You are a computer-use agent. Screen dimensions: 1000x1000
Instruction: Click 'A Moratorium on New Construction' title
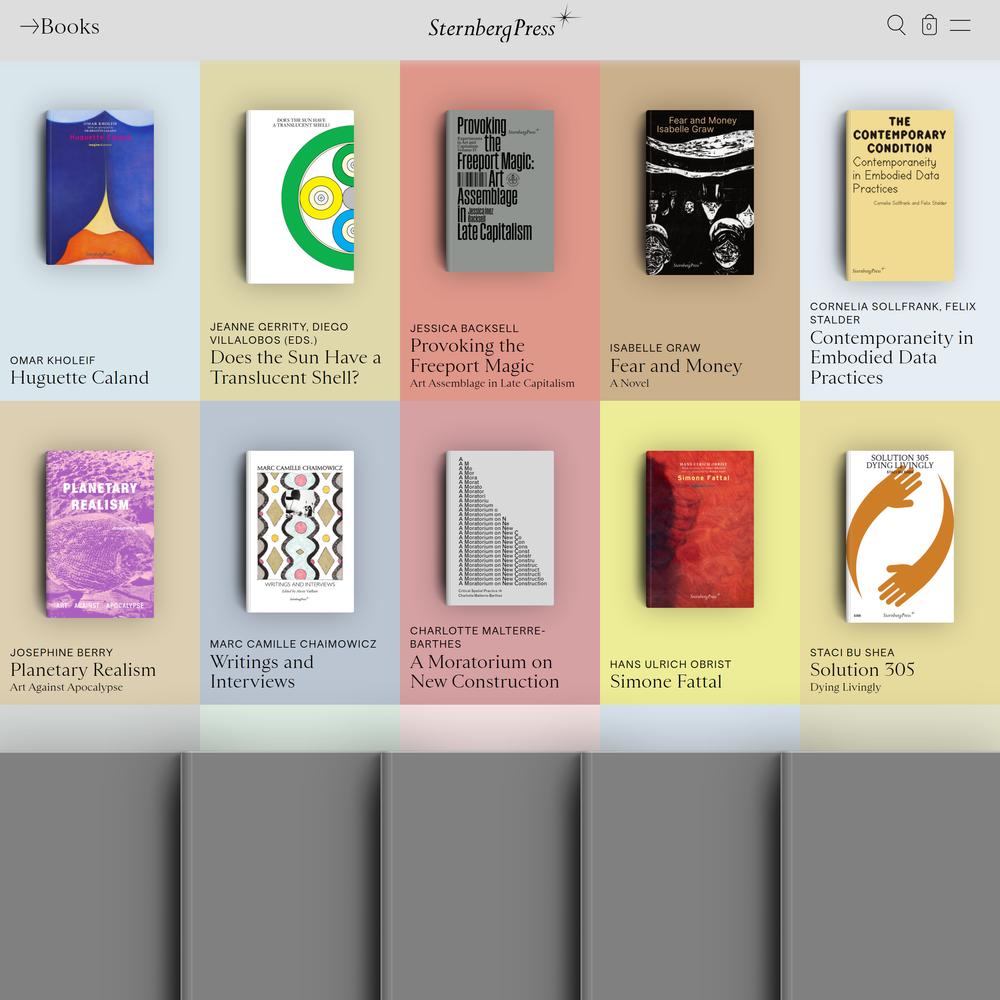coord(485,672)
